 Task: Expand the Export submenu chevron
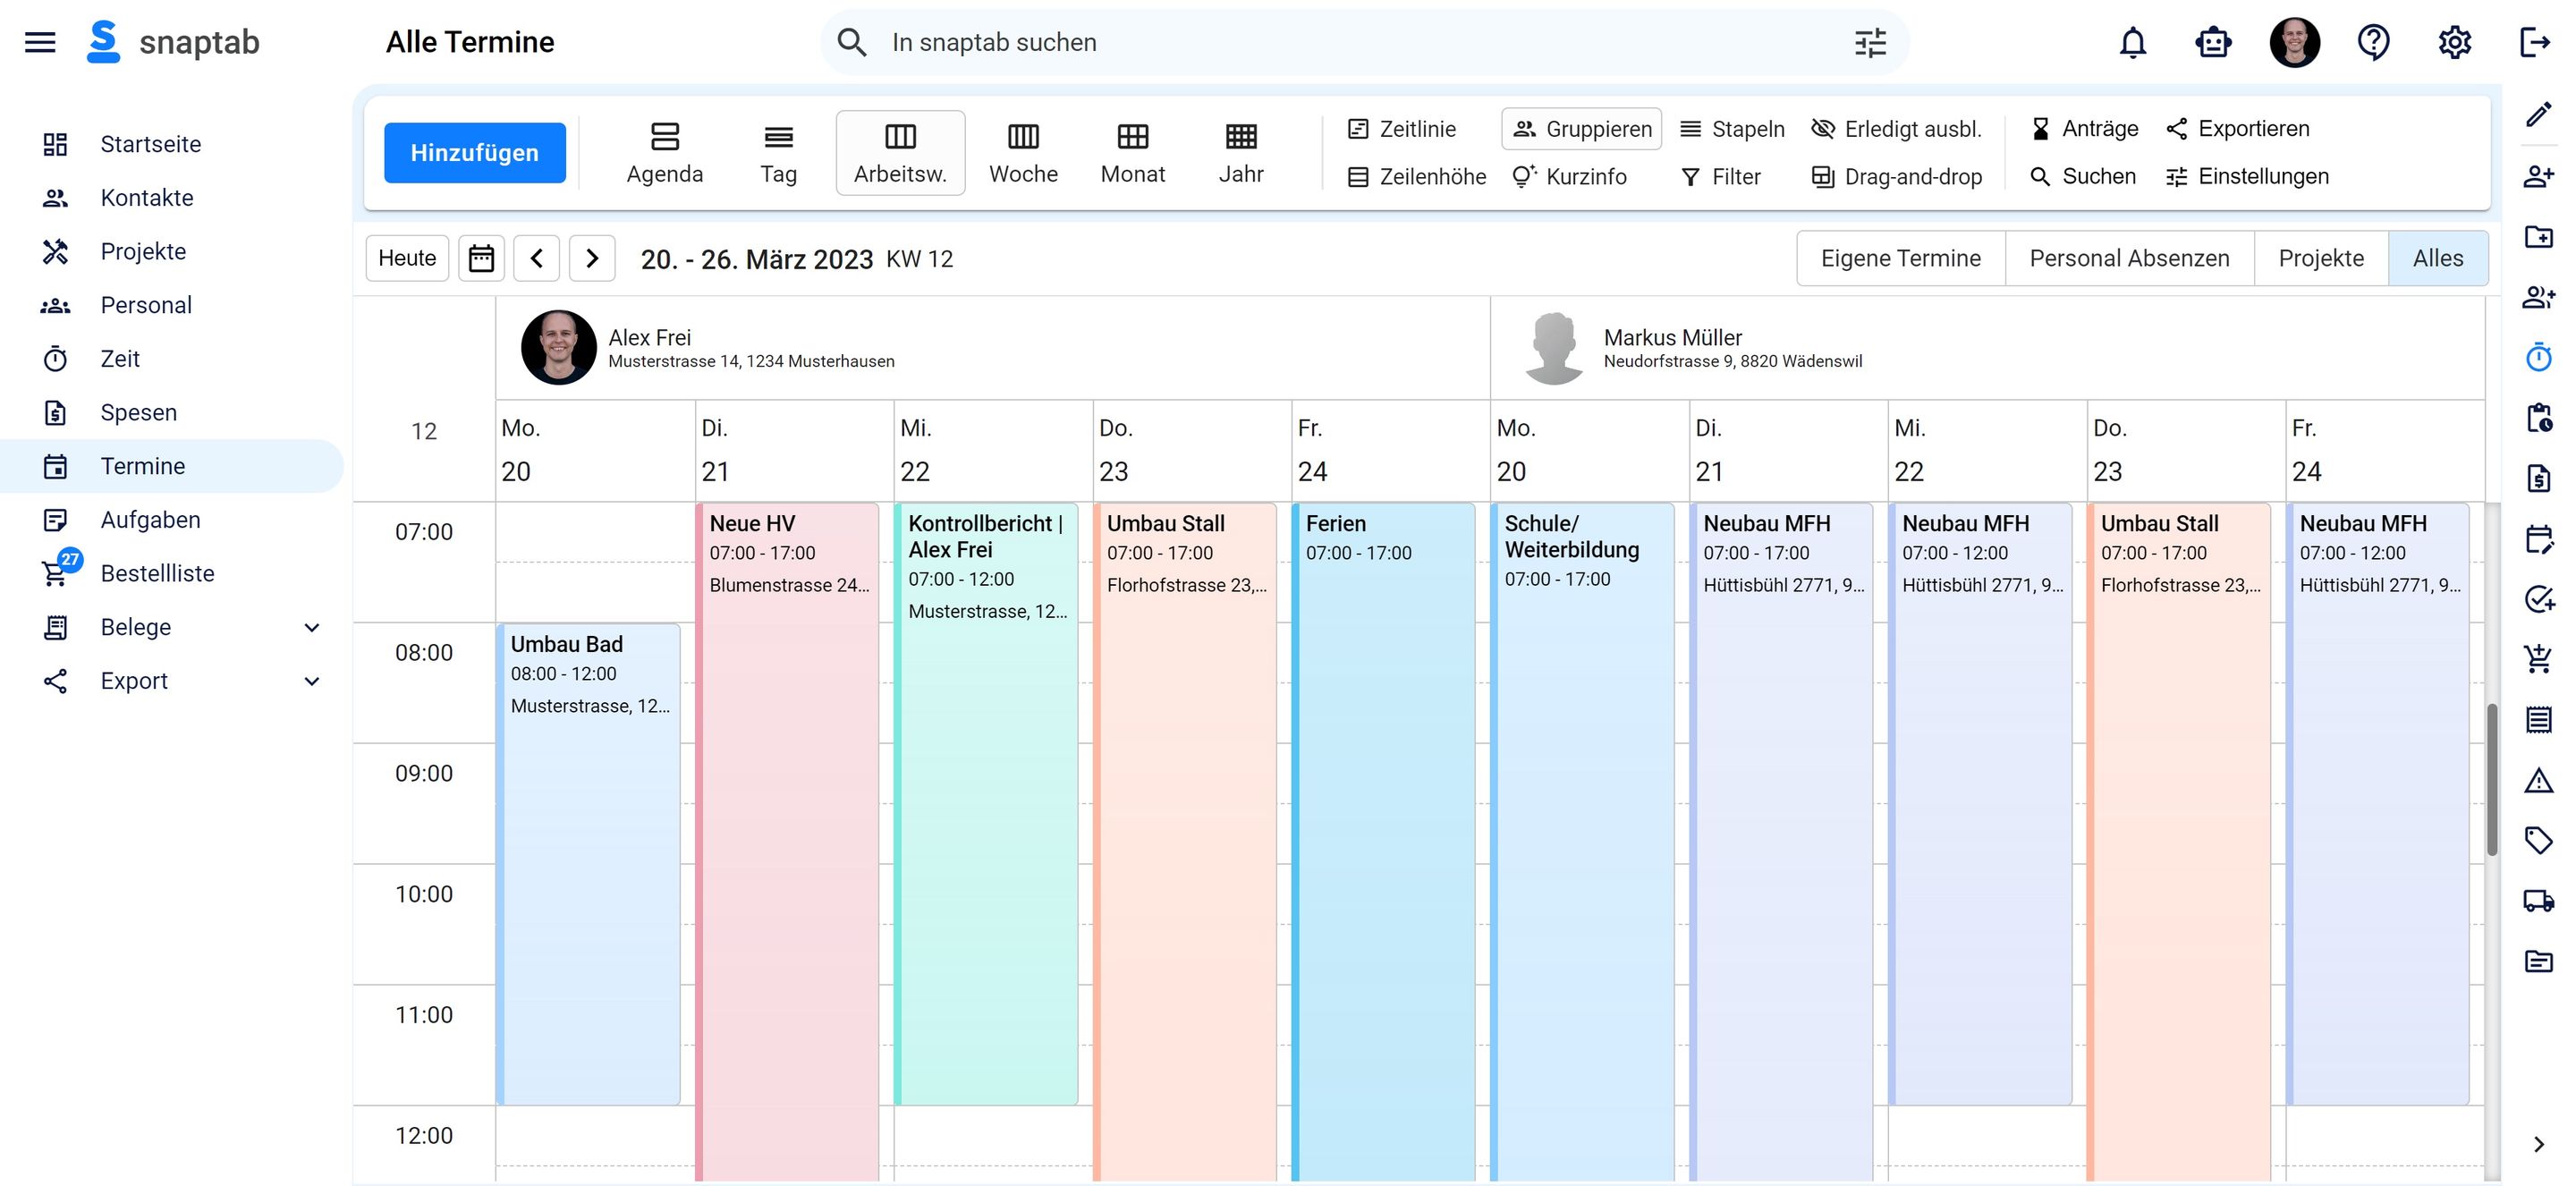311,681
